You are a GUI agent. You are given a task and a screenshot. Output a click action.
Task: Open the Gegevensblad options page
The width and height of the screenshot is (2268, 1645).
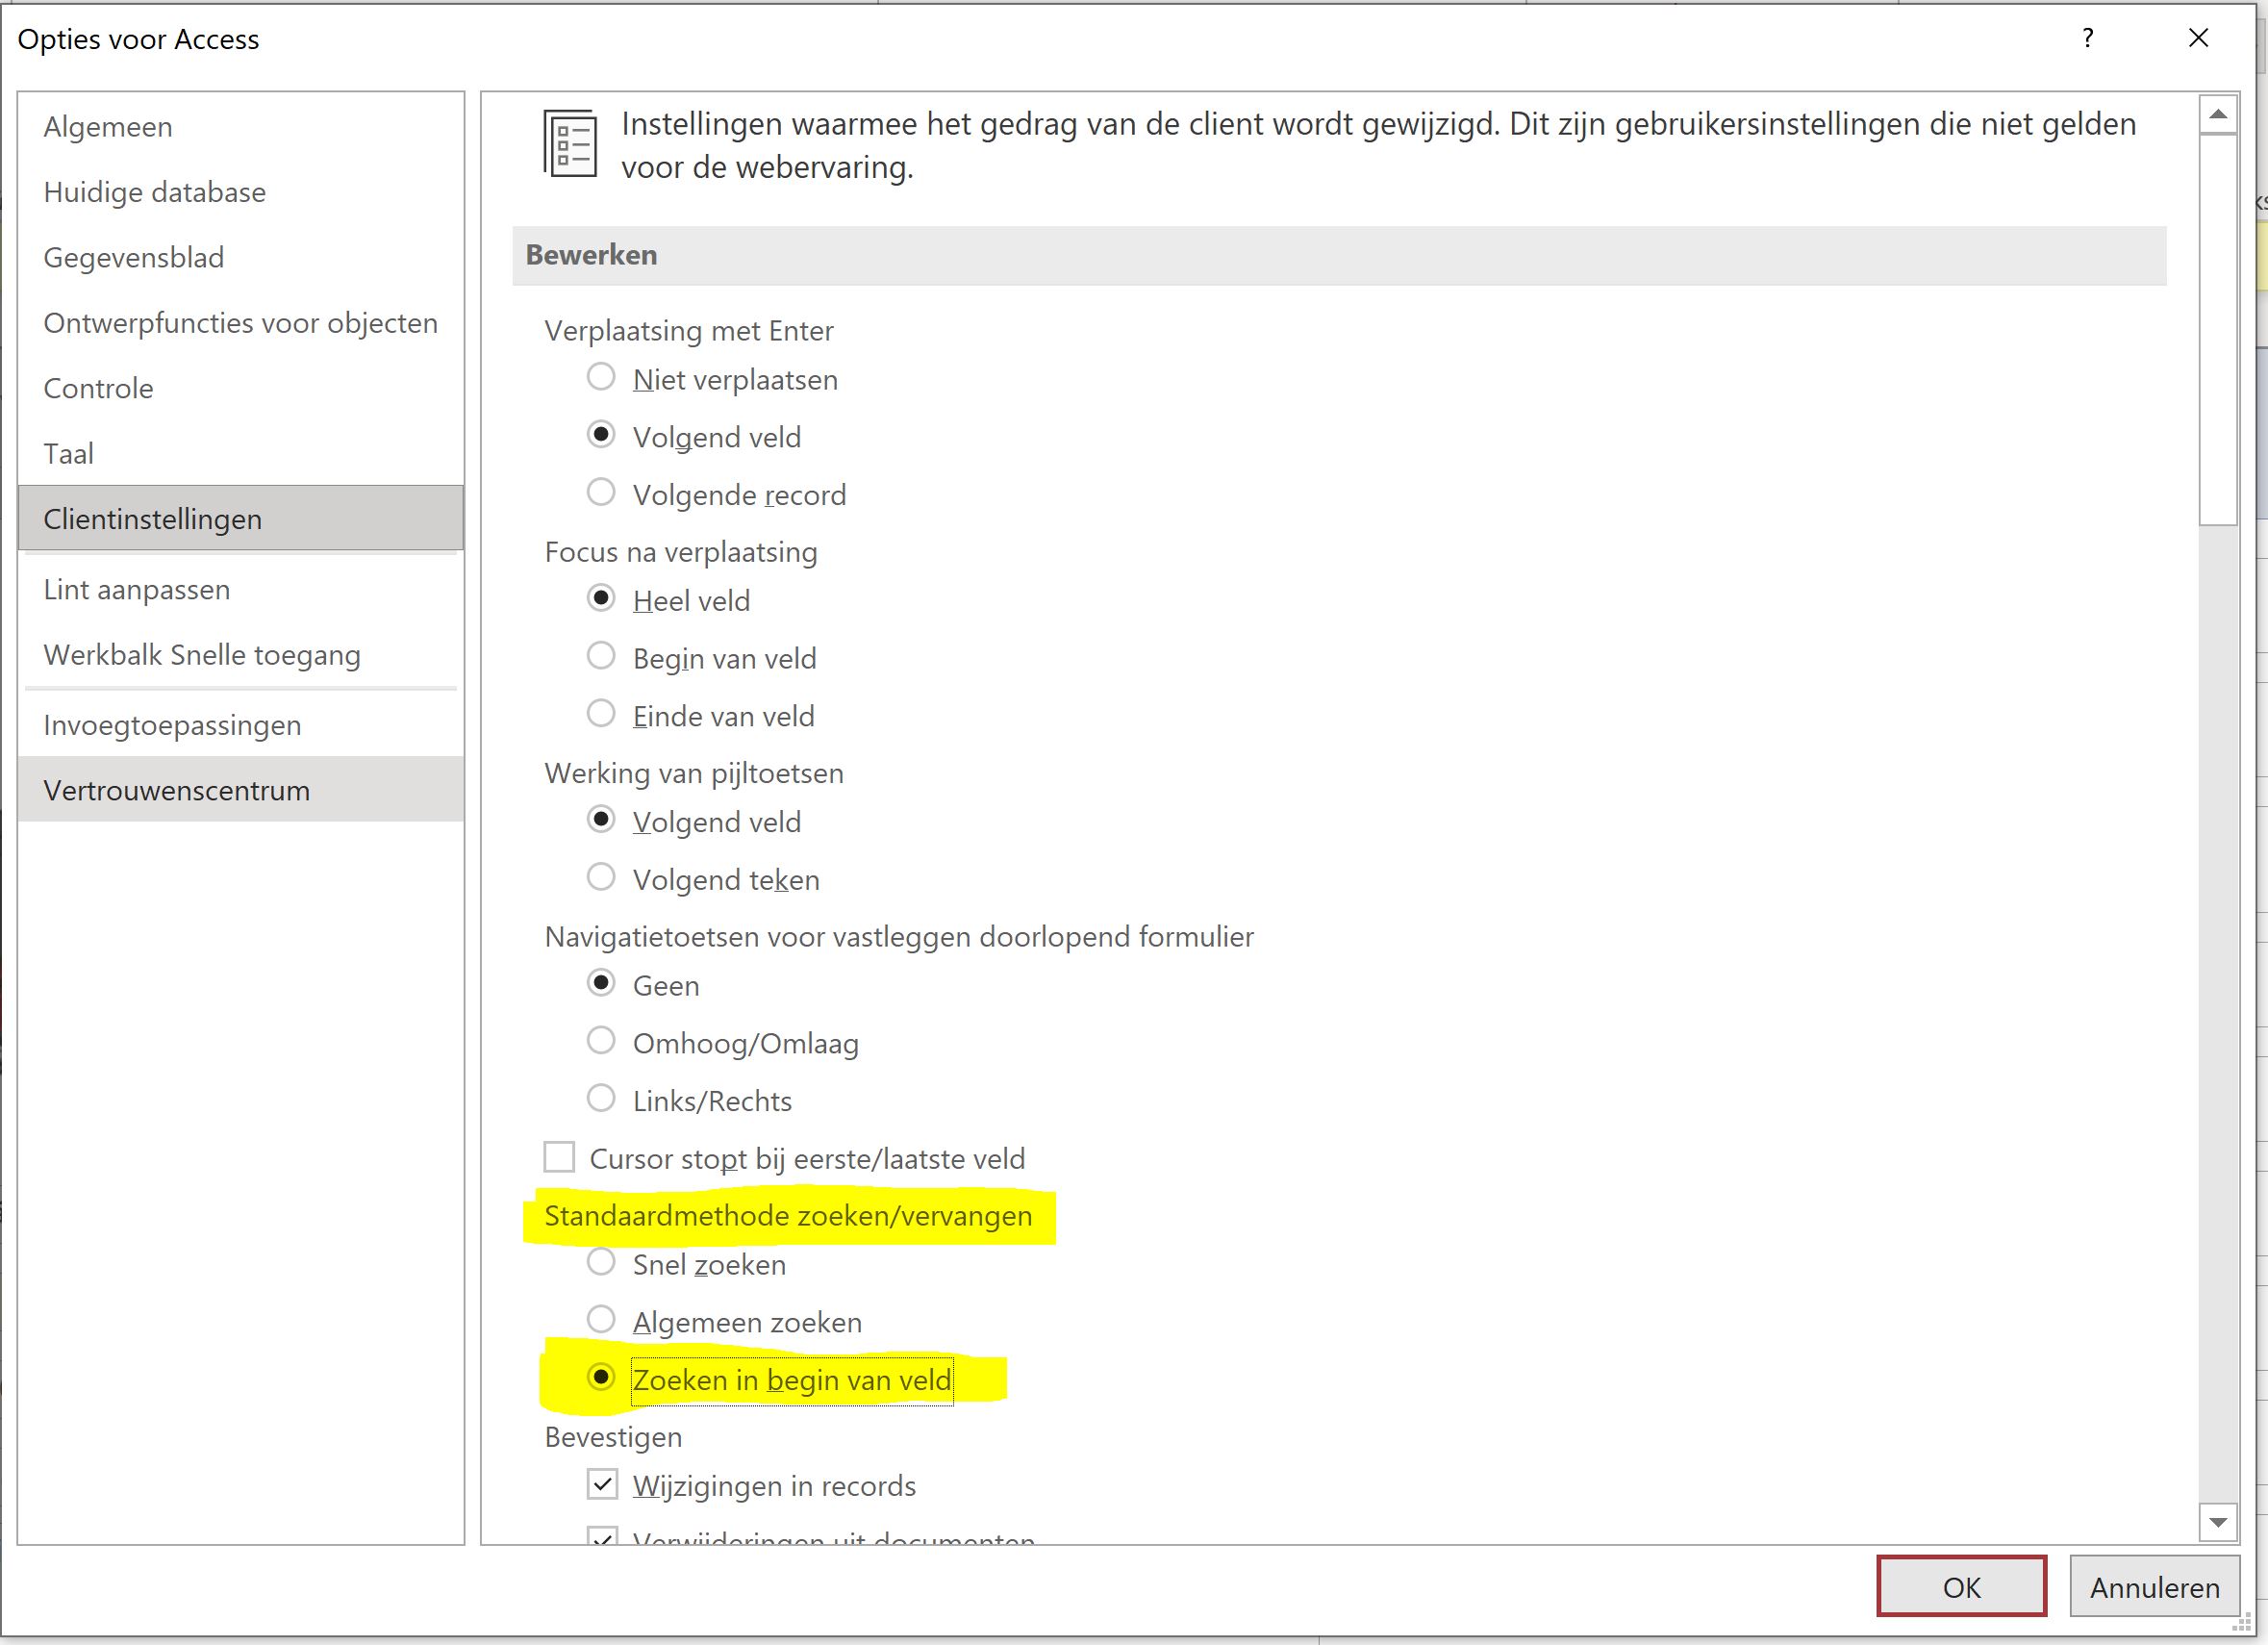tap(240, 257)
